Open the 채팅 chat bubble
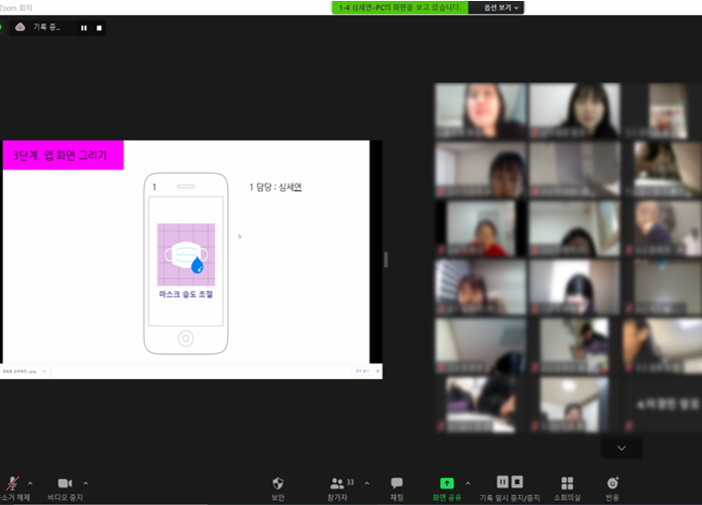 coord(397,483)
